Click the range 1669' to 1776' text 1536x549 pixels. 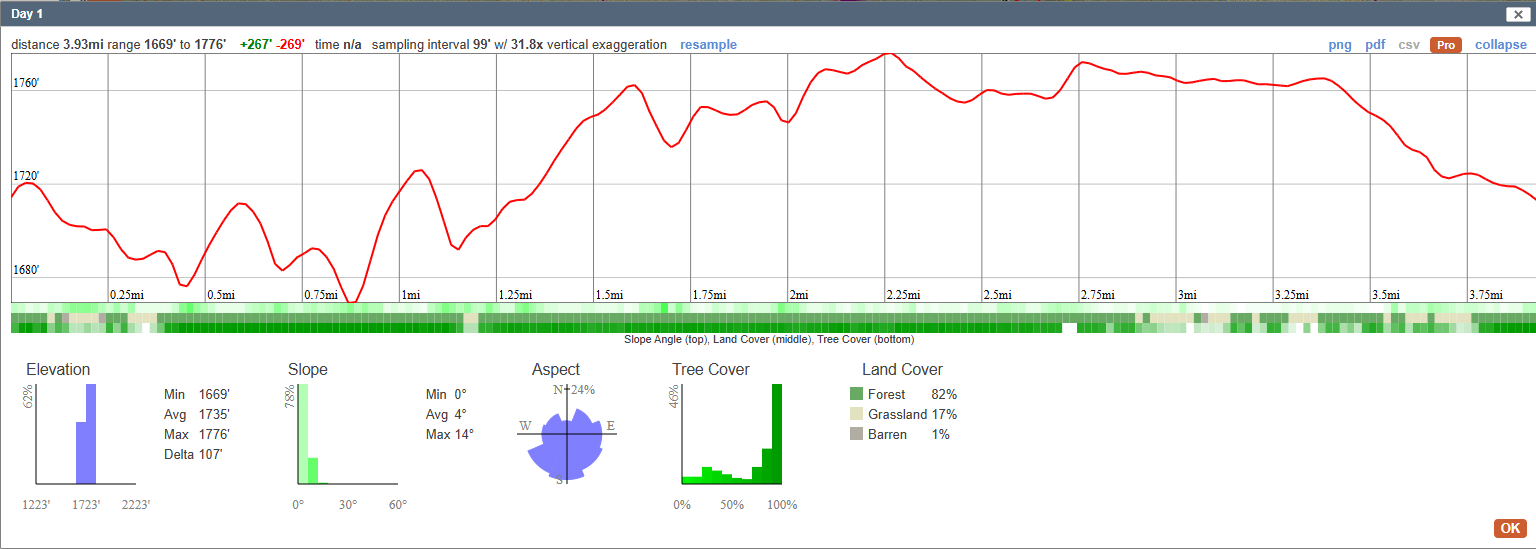pyautogui.click(x=168, y=45)
